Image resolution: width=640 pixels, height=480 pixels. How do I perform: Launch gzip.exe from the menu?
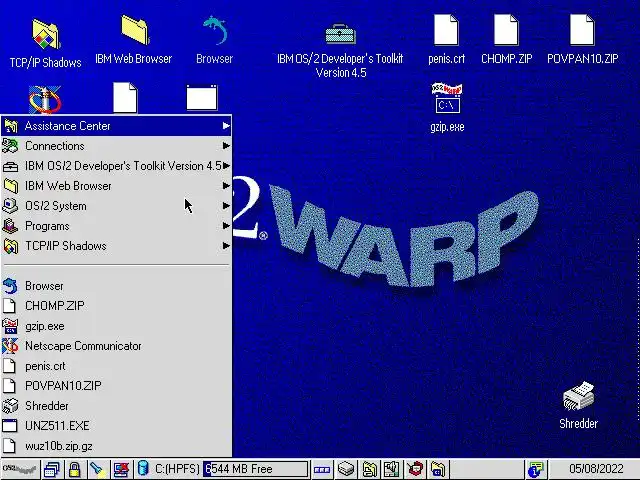(x=116, y=326)
